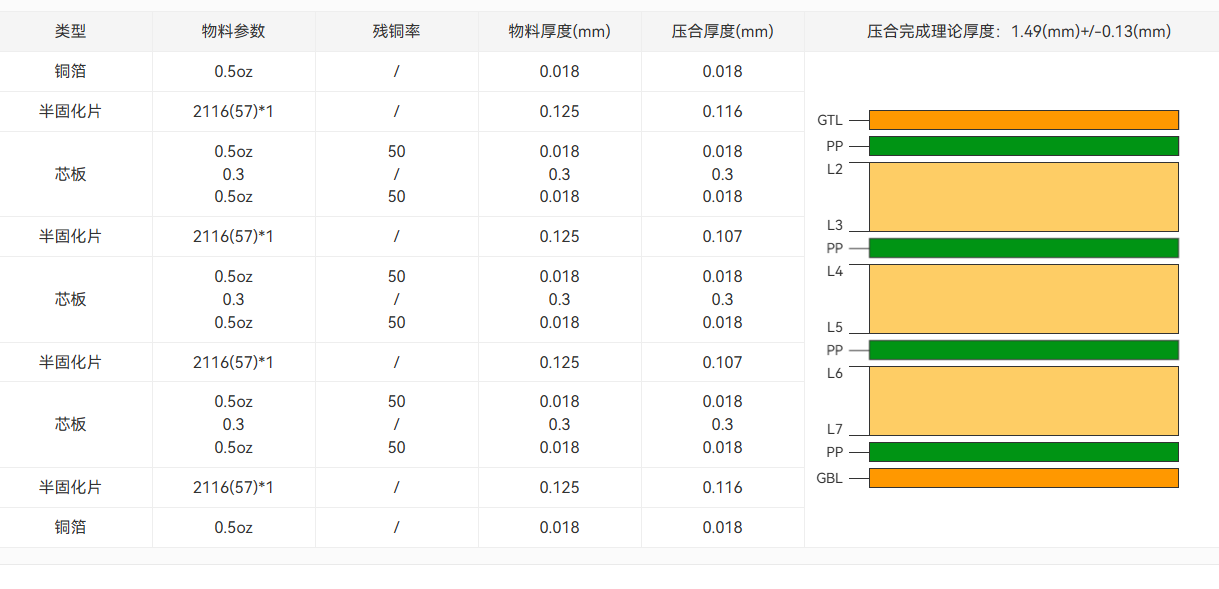Select the 残铜率 column header
This screenshot has height=589, width=1219.
[x=396, y=31]
